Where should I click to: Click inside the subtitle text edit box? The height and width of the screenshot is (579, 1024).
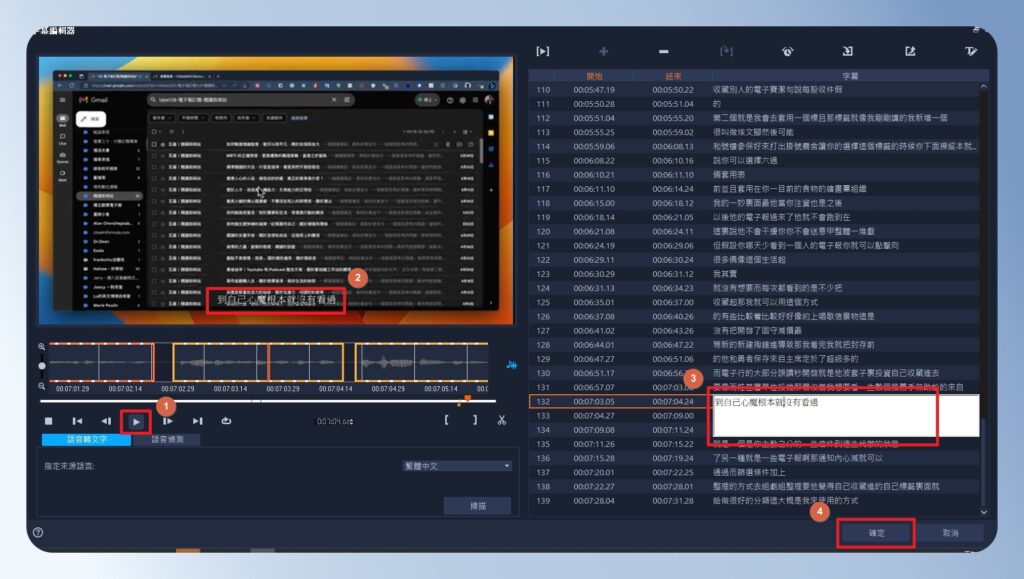(x=846, y=416)
